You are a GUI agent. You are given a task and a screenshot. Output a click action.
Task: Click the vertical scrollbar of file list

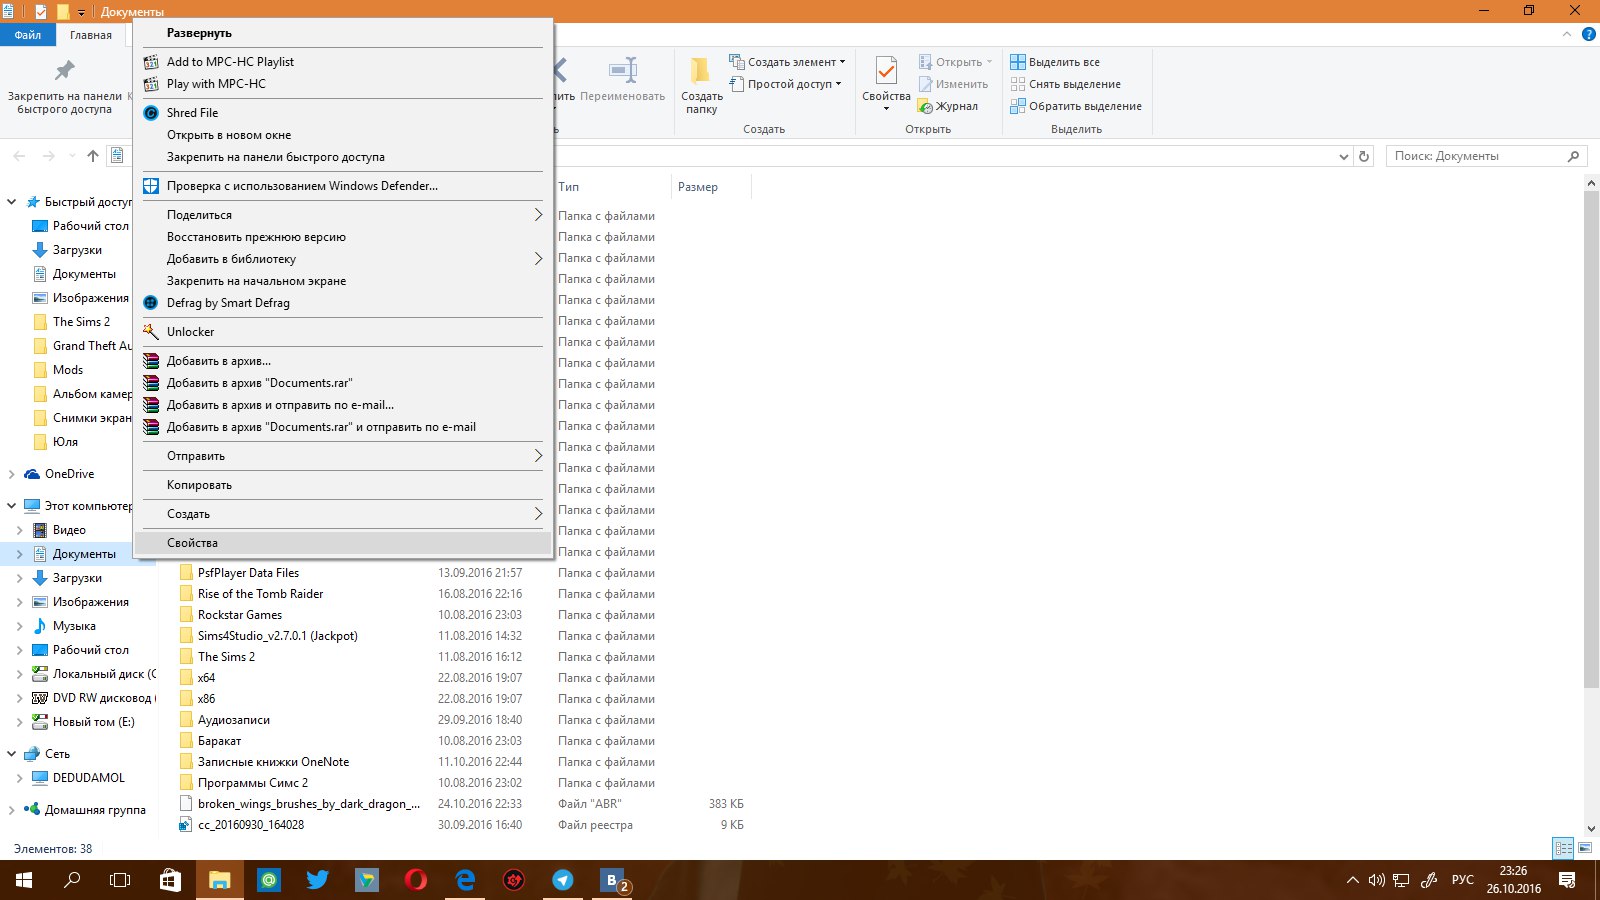point(1592,440)
